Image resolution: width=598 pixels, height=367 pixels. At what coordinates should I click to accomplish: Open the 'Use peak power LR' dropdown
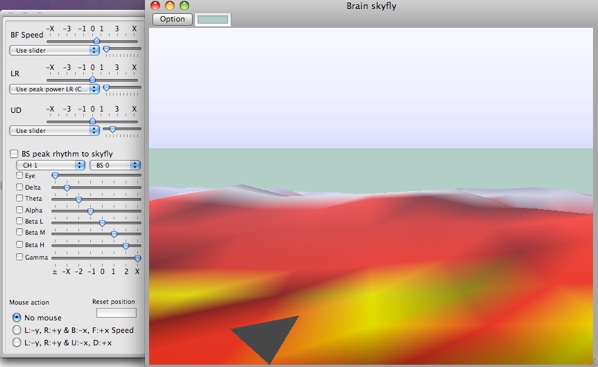(54, 89)
